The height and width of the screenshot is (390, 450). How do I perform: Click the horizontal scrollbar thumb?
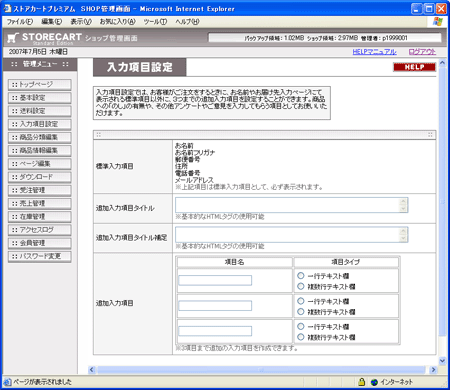click(x=261, y=370)
